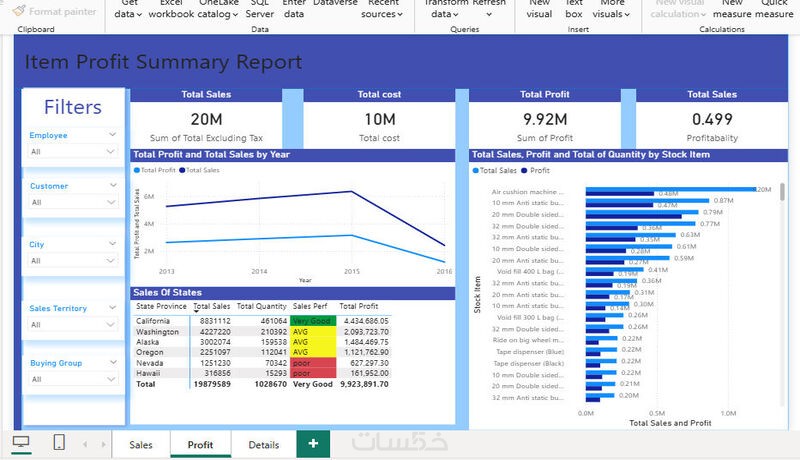Click the Total Sales legend marker in line chart
Viewport: 800px width, 460px height.
coord(182,170)
